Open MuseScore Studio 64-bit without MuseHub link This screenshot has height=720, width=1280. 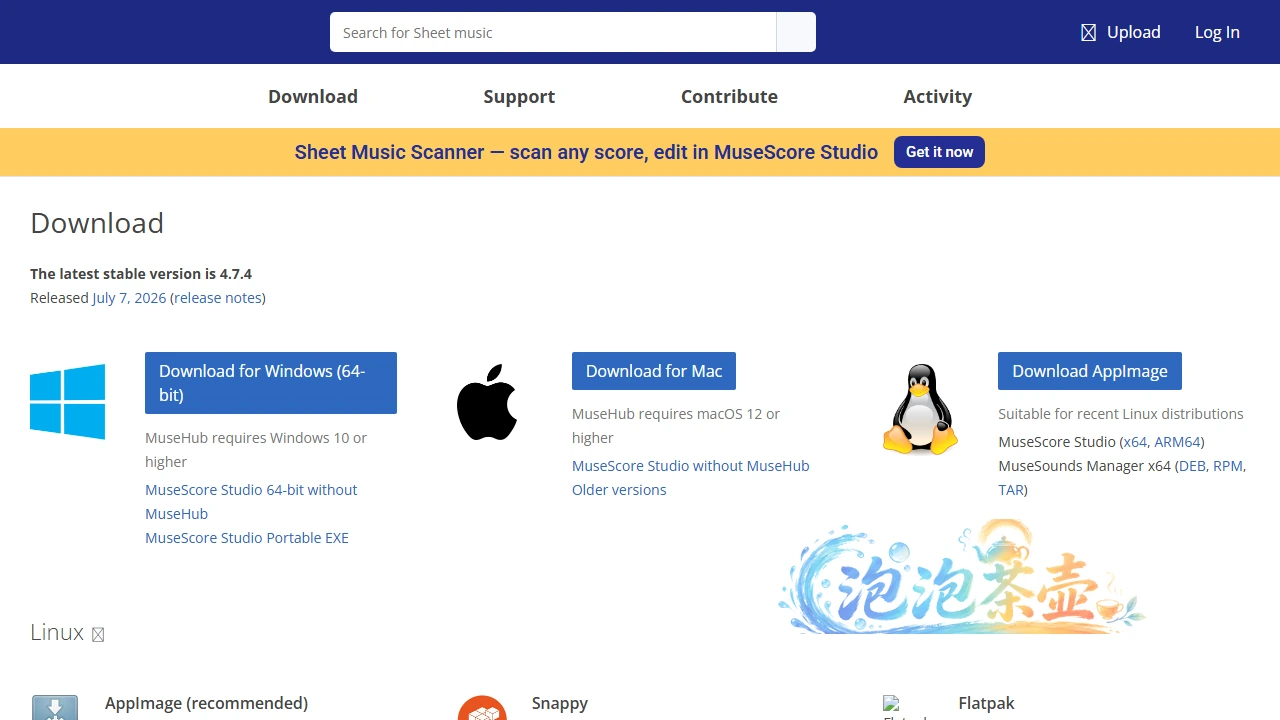click(251, 502)
